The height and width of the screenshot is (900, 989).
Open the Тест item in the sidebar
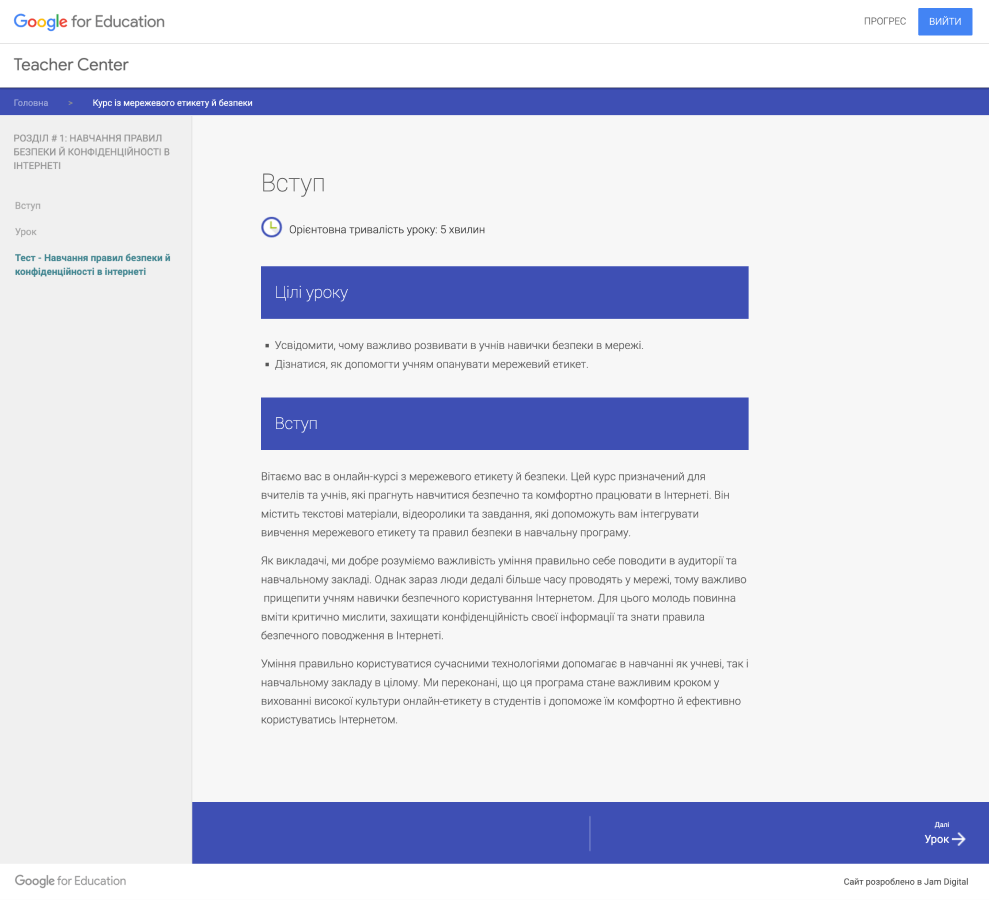click(x=92, y=264)
